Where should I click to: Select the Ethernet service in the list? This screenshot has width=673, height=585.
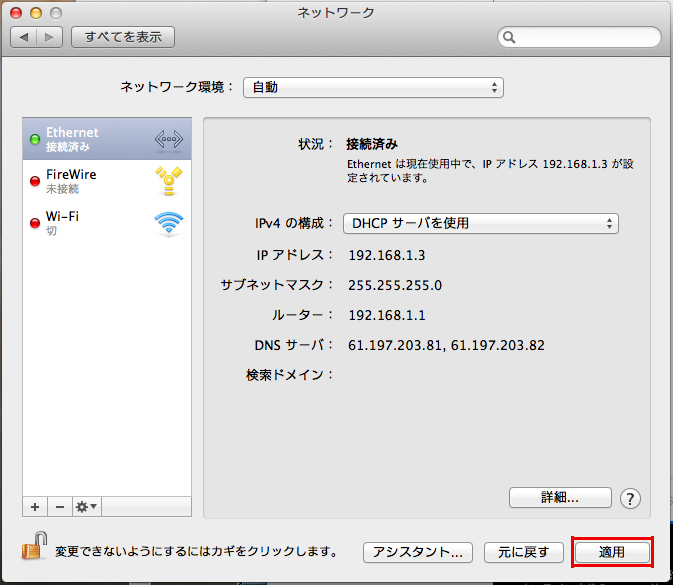pos(107,139)
